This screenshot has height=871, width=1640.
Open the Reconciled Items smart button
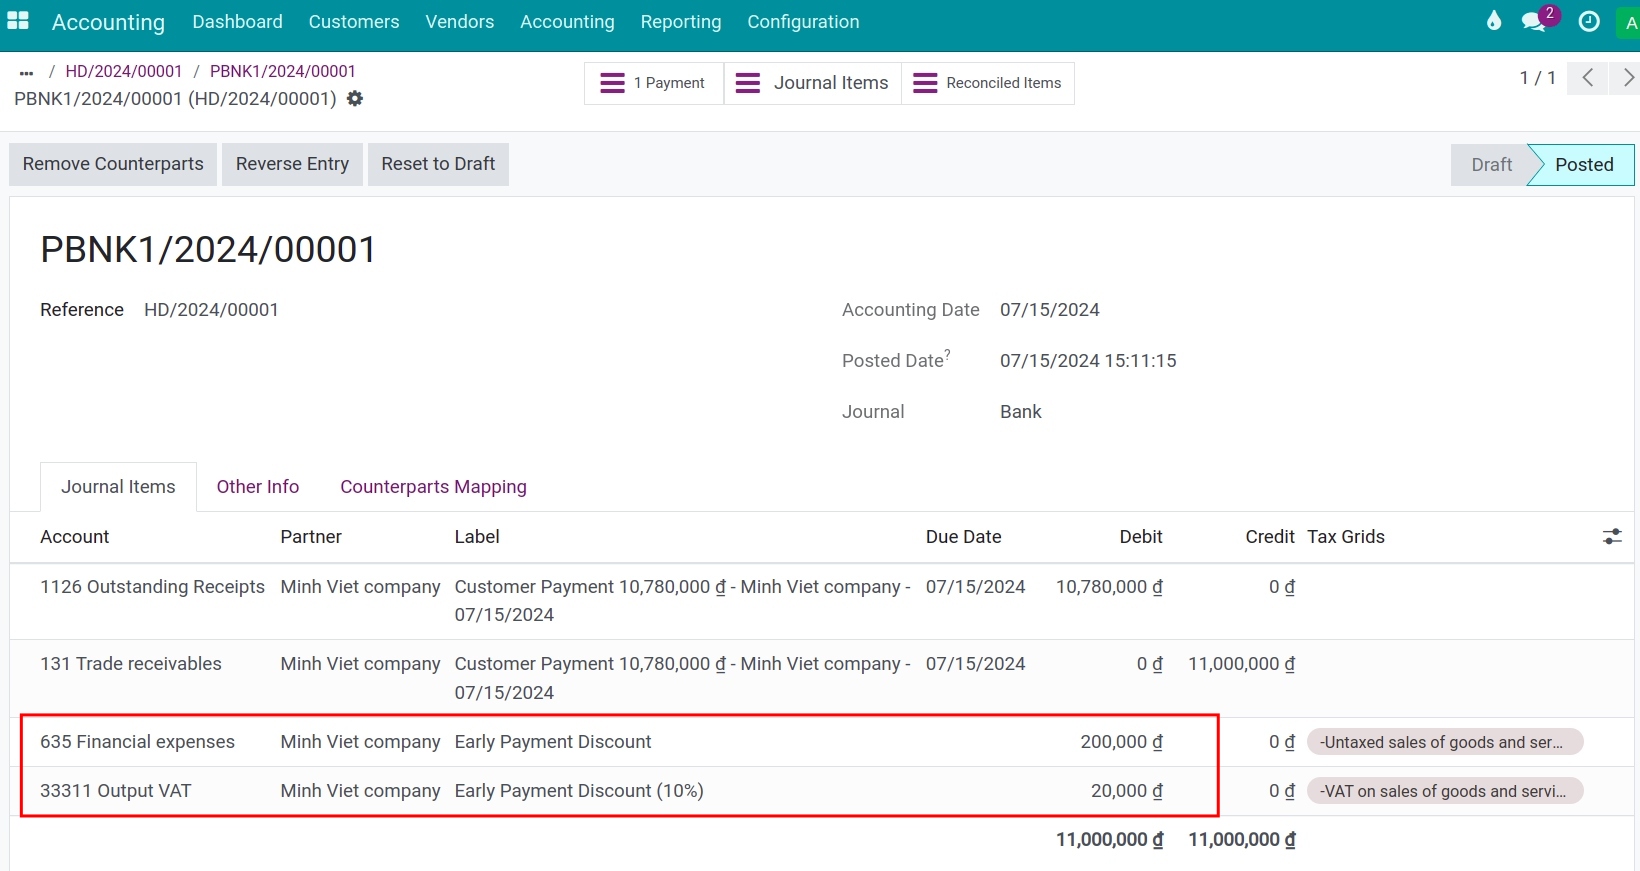pos(988,83)
